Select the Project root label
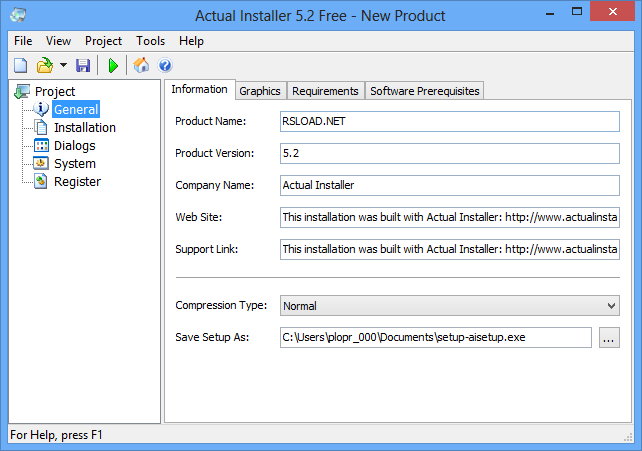 (x=55, y=91)
